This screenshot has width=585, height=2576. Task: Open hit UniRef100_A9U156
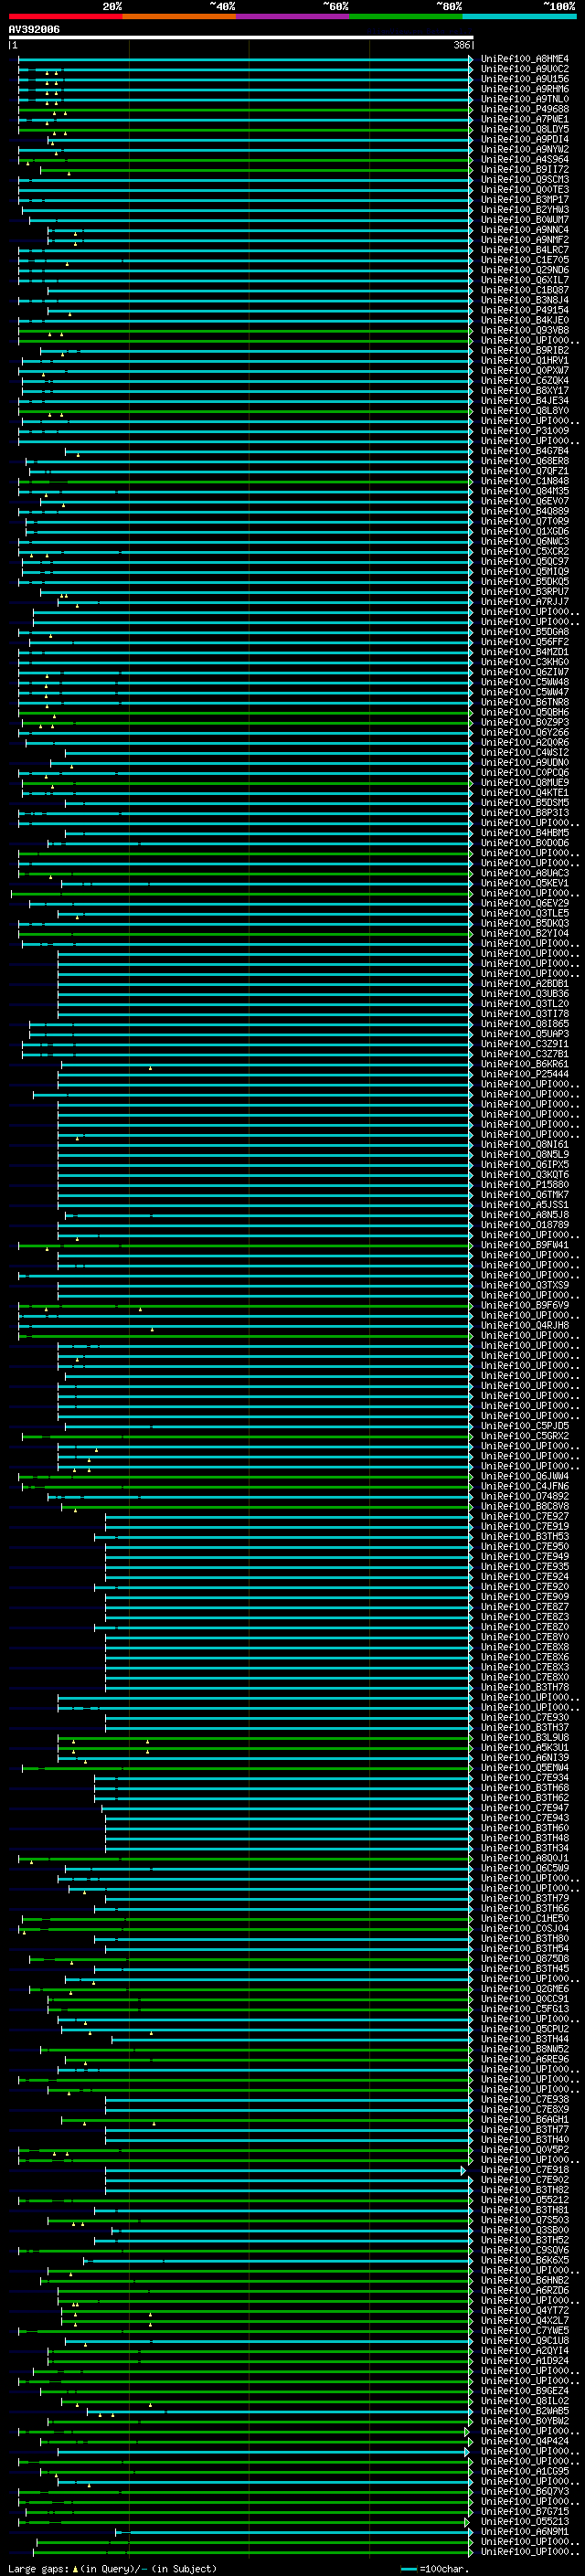[525, 79]
